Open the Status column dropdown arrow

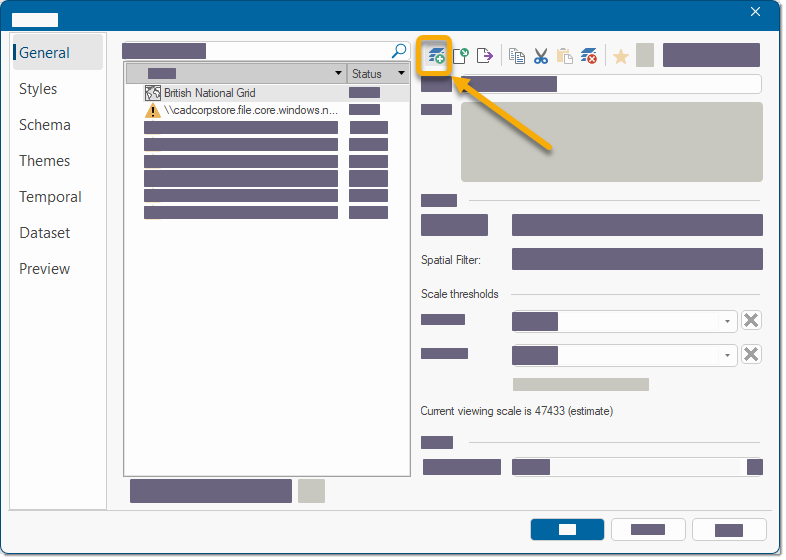point(402,74)
